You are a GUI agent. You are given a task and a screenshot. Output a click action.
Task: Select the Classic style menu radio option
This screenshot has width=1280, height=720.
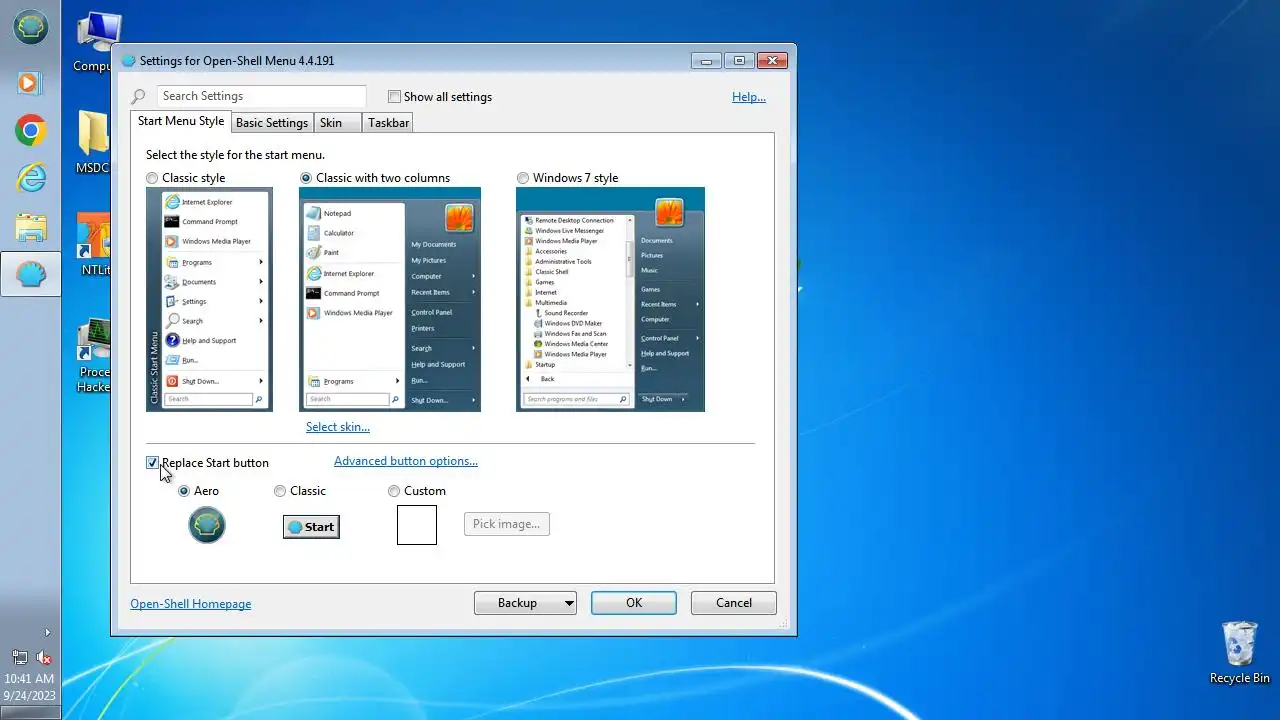tap(152, 178)
